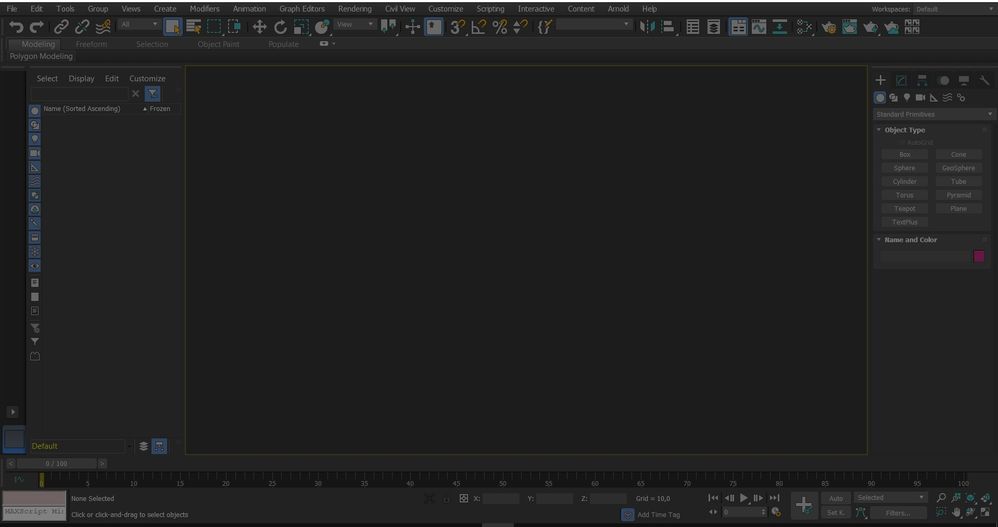Click the object name input field
Image resolution: width=998 pixels, height=527 pixels.
(925, 256)
